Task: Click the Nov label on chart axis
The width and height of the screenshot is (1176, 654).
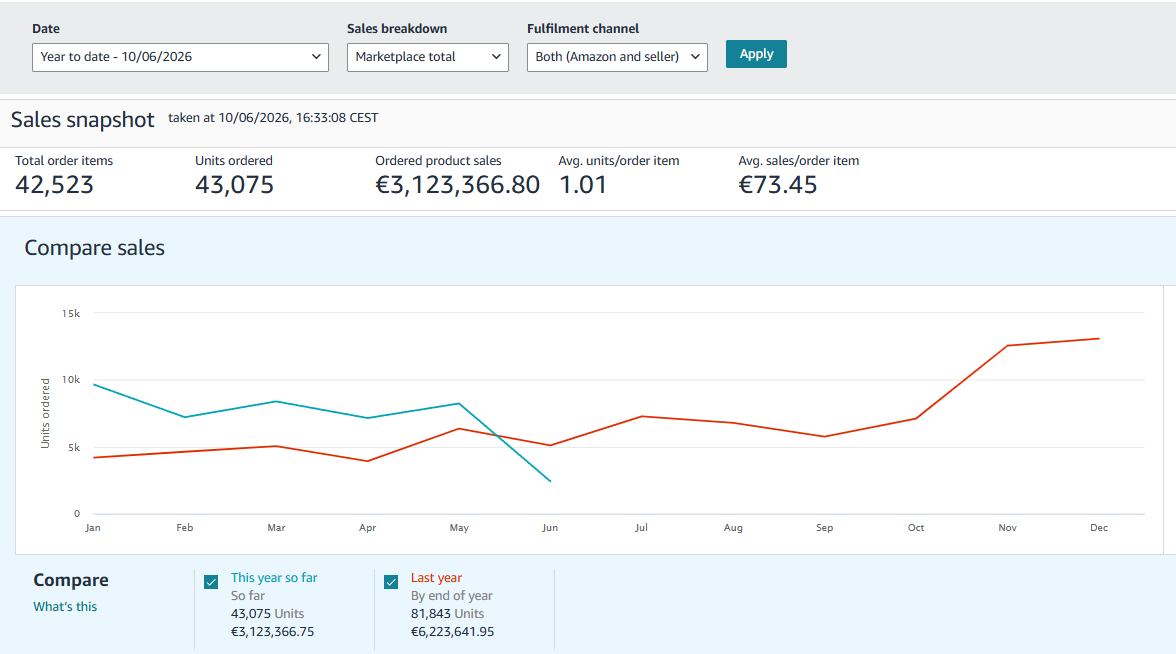Action: tap(1007, 527)
